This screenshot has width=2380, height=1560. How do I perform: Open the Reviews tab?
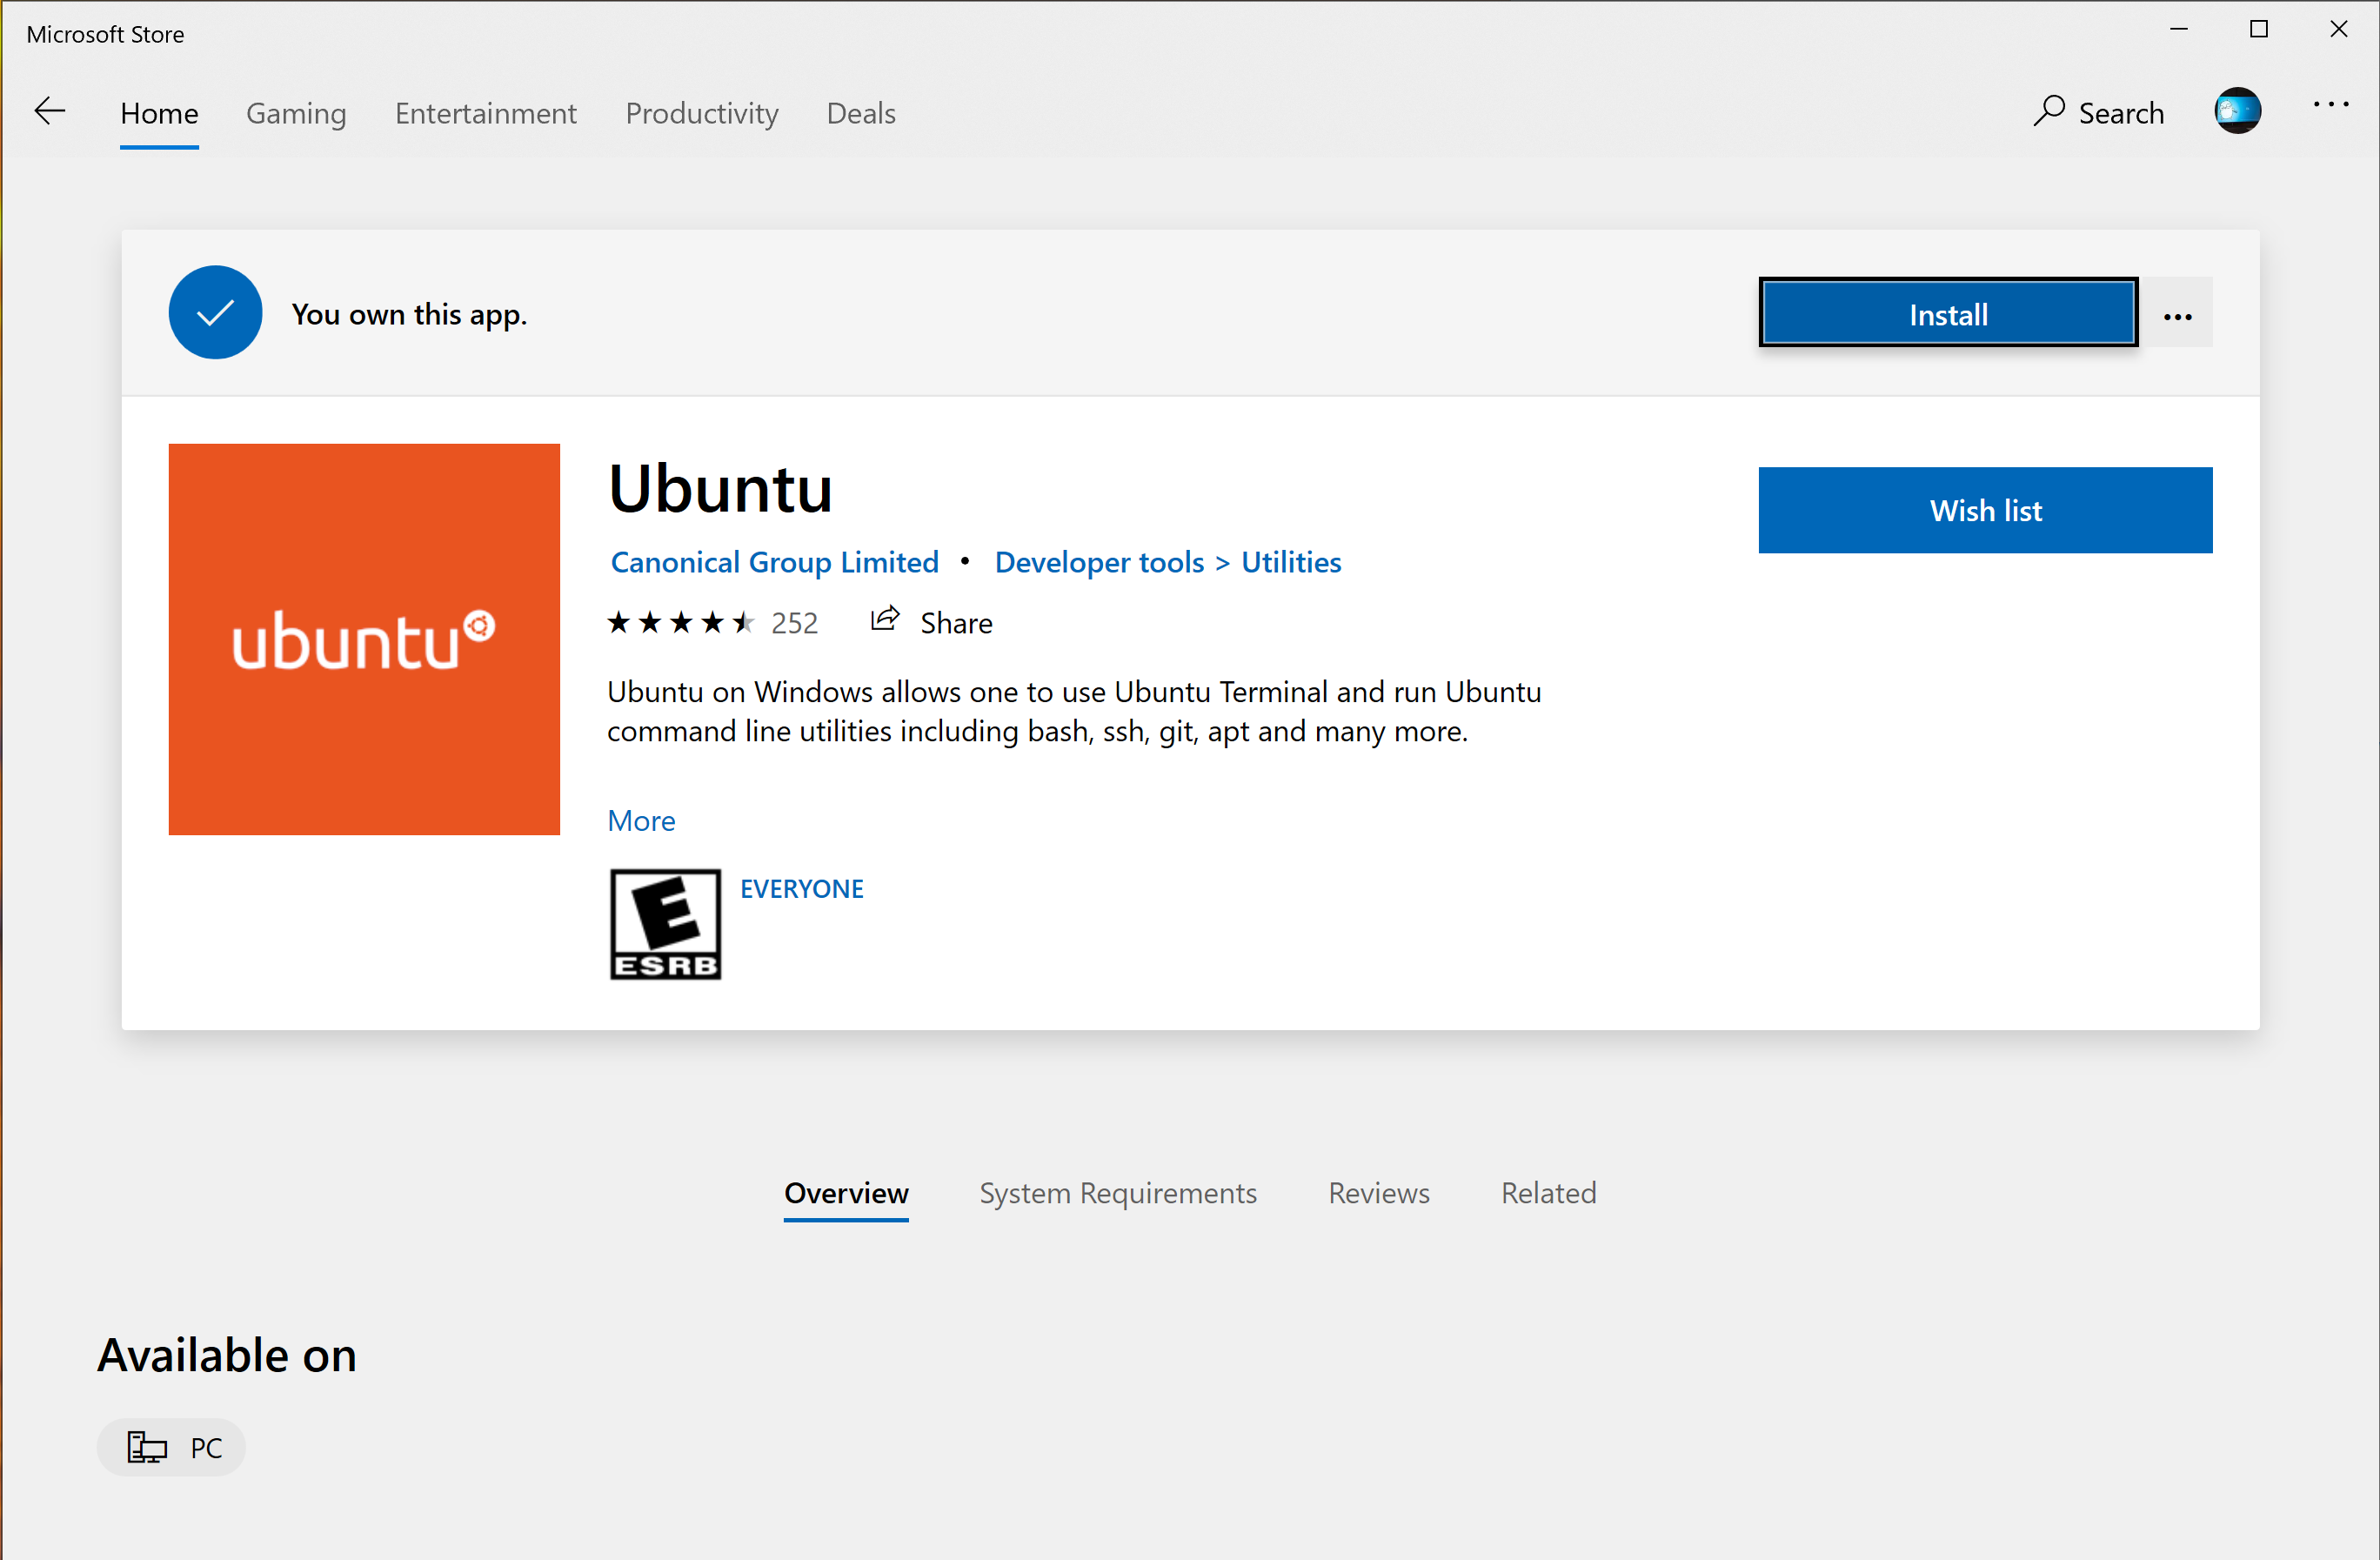[1378, 1192]
